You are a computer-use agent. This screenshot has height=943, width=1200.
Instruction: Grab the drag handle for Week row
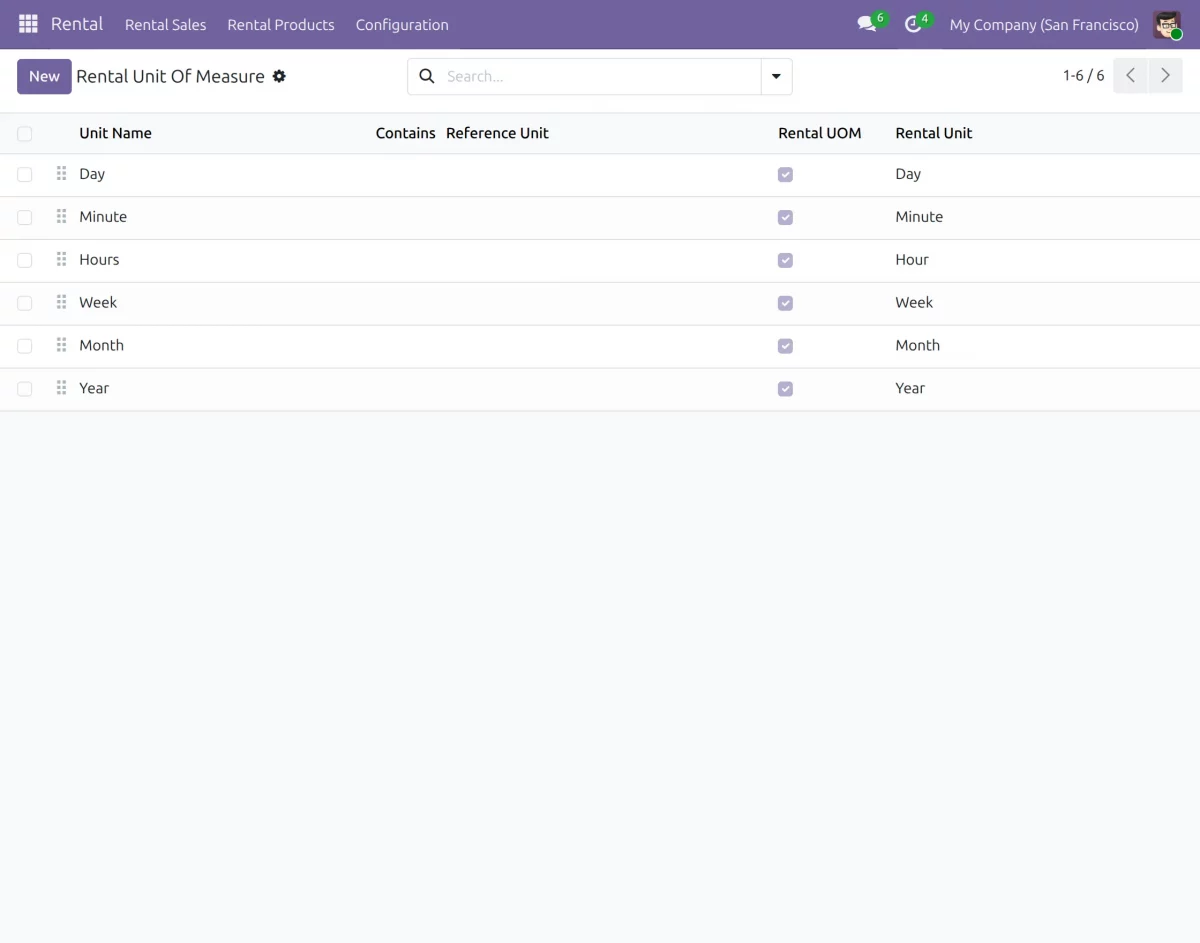(62, 303)
